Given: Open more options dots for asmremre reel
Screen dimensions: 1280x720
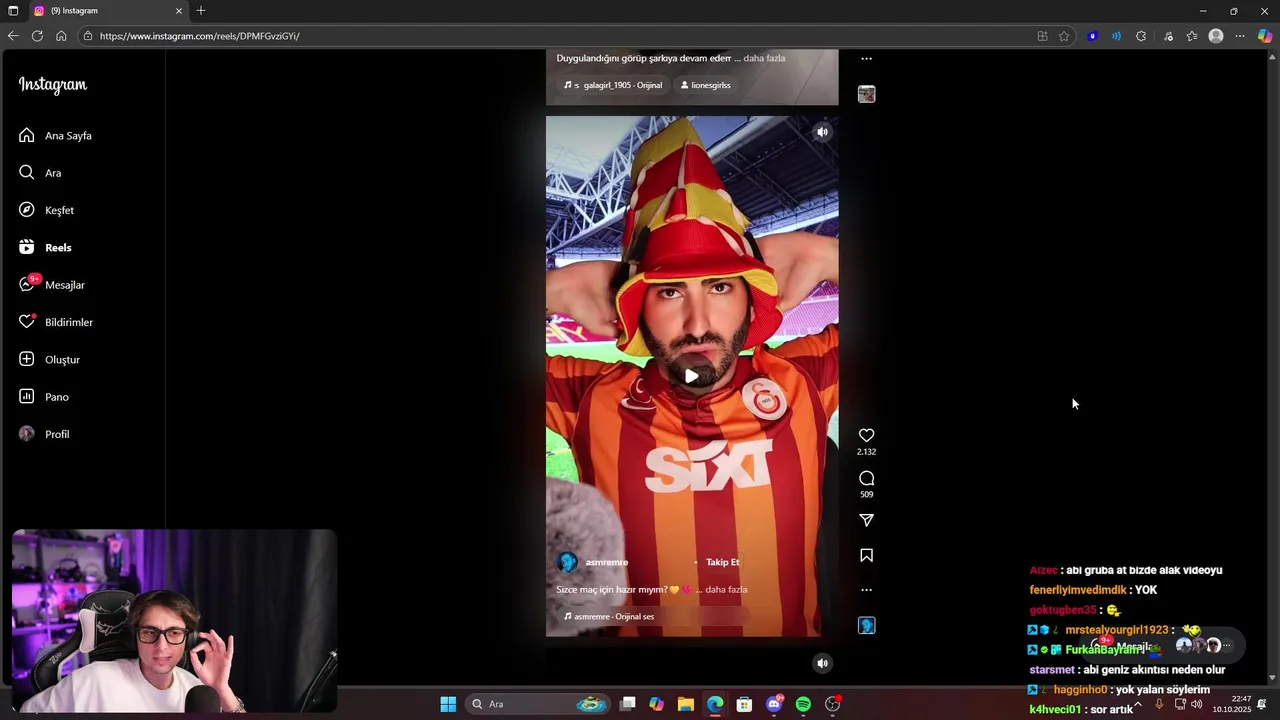Looking at the screenshot, I should point(866,590).
